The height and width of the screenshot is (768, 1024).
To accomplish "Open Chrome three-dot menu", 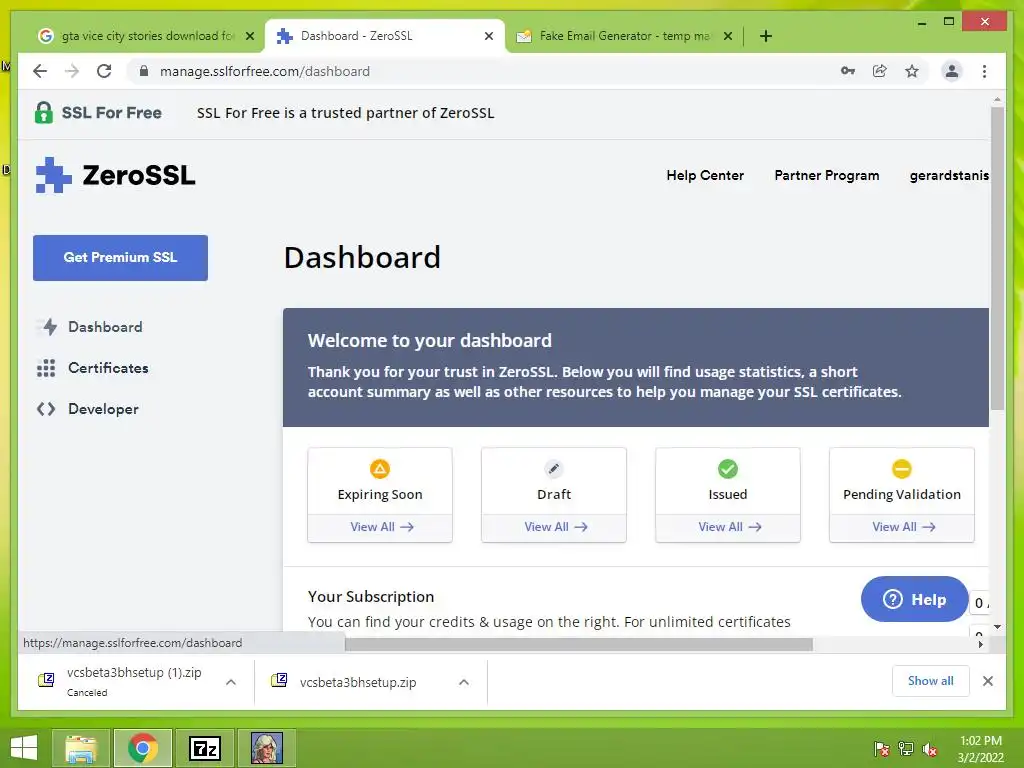I will 984,71.
